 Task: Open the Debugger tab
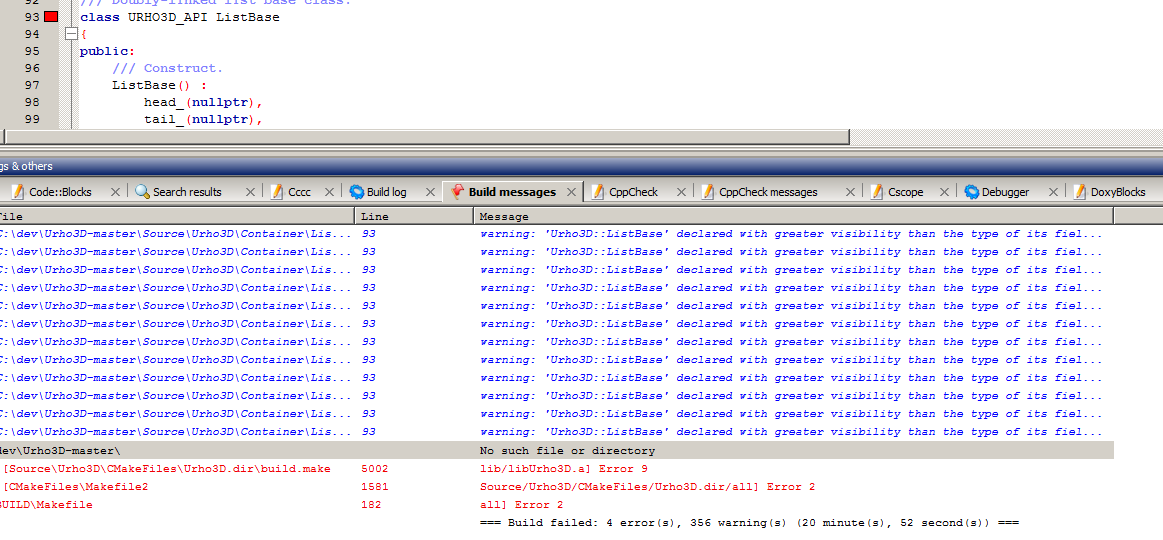tap(1005, 192)
